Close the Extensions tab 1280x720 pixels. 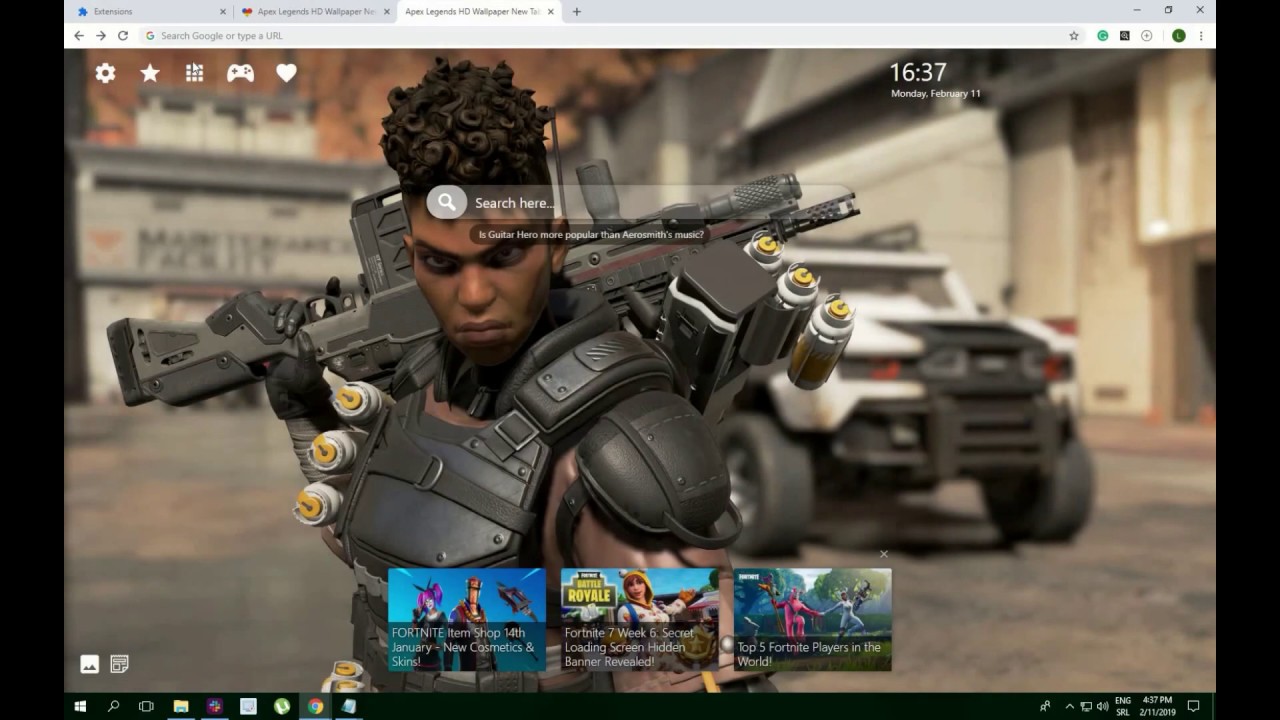(x=222, y=12)
